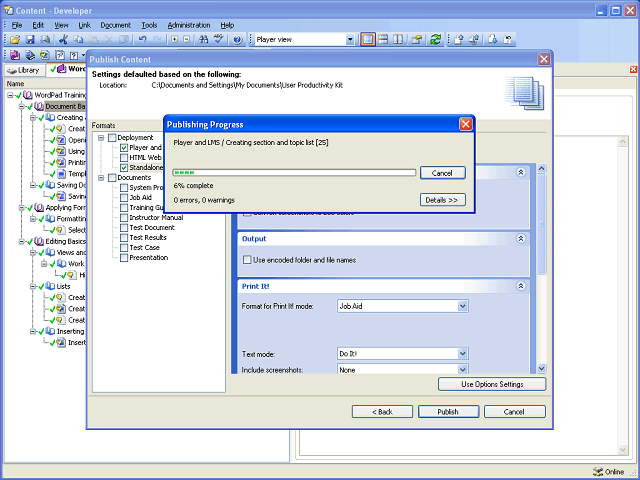The height and width of the screenshot is (480, 640).
Task: Collapse the Deployment tree node
Action: click(101, 138)
